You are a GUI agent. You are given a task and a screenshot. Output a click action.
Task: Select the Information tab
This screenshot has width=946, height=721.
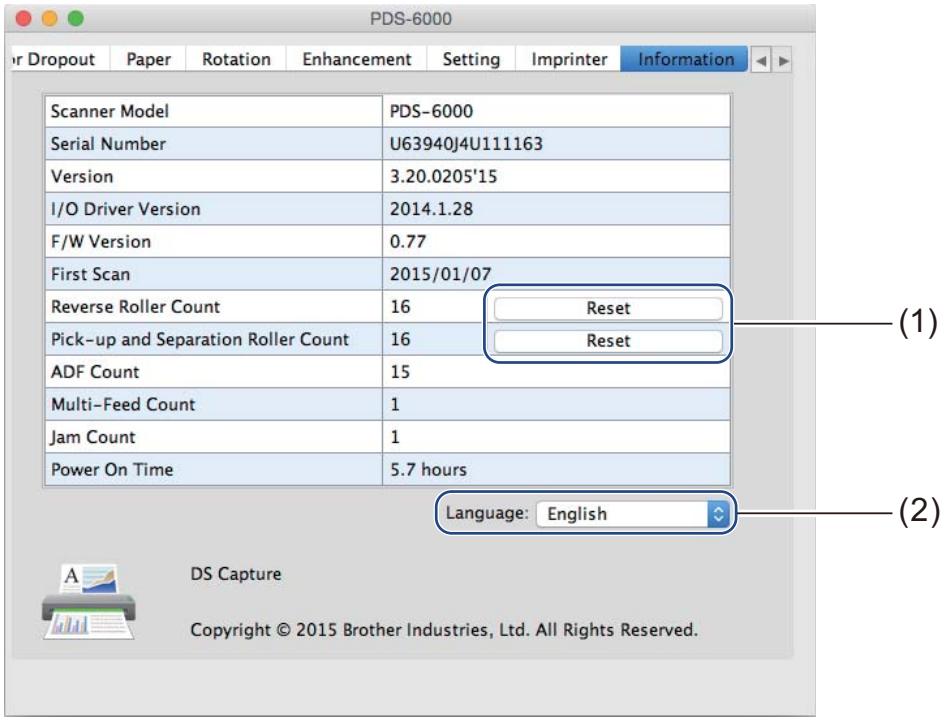point(685,59)
